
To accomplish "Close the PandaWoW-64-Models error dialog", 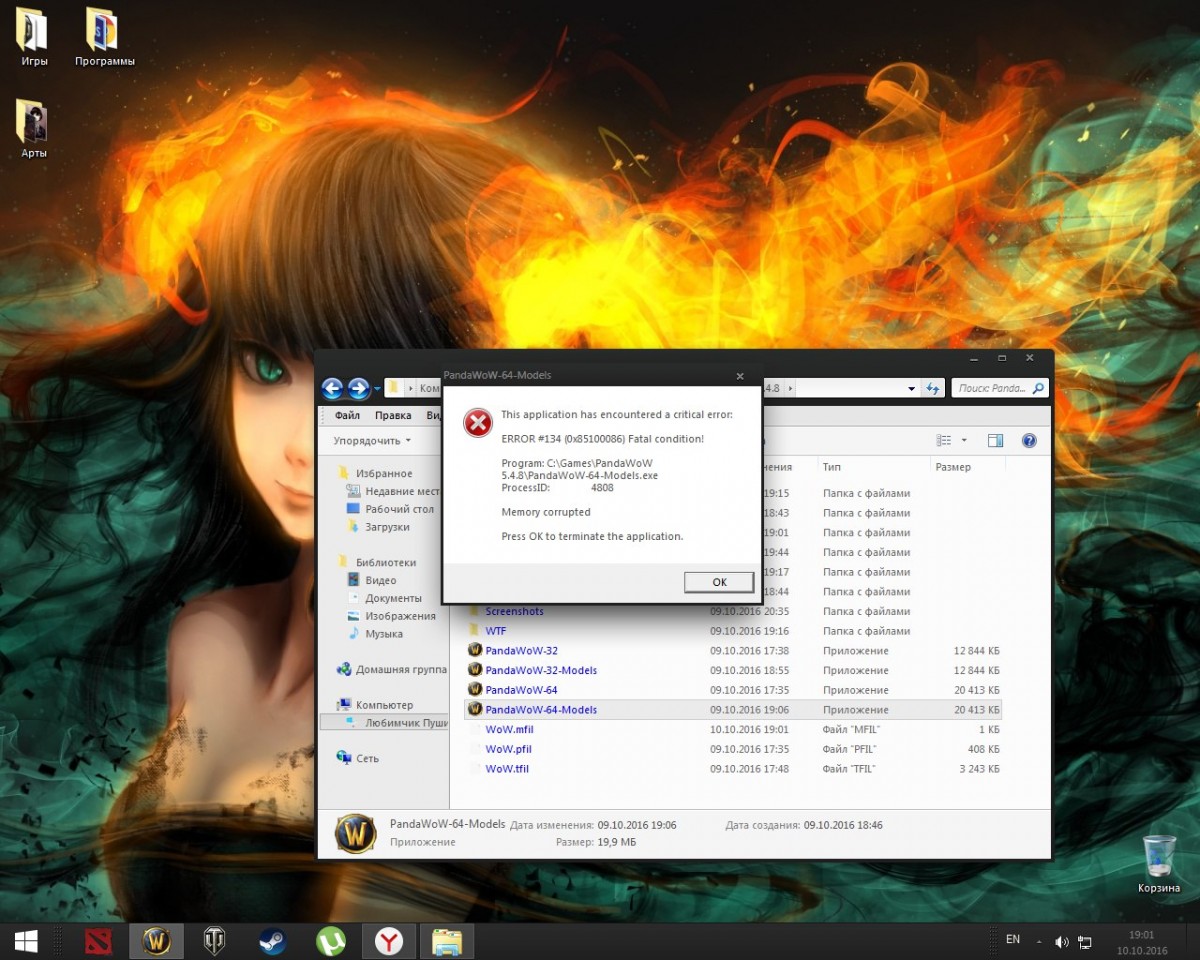I will pyautogui.click(x=740, y=376).
